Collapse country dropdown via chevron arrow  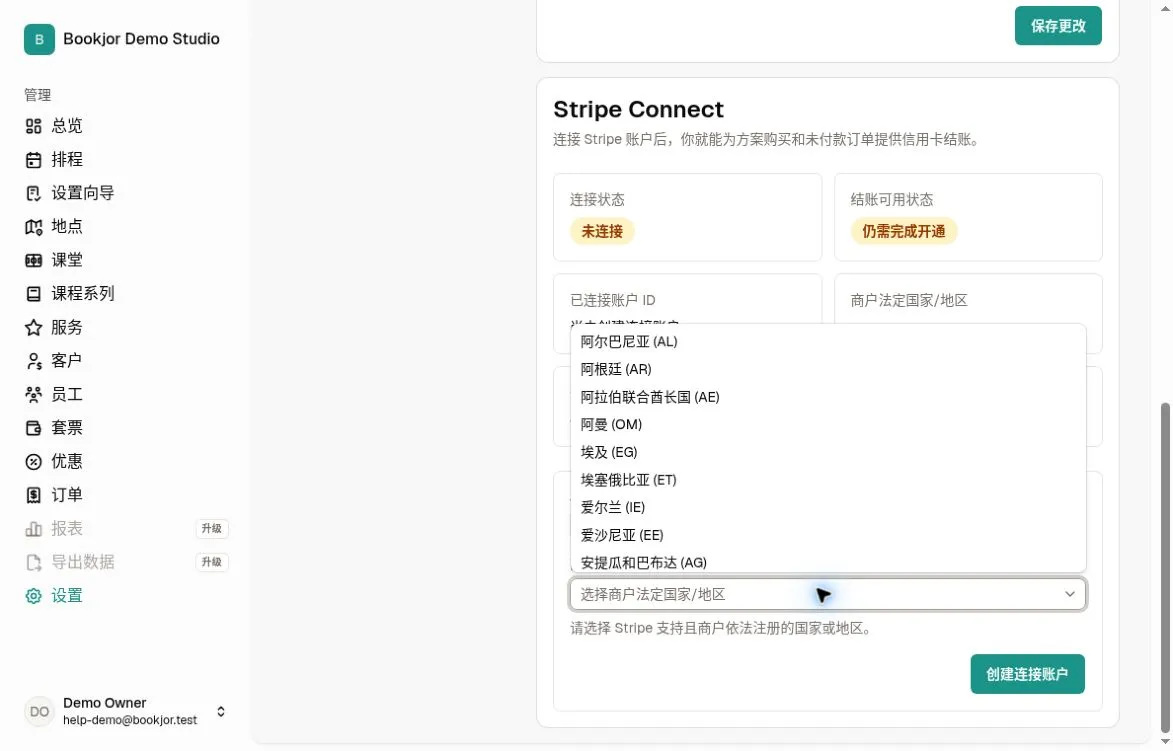tap(1070, 594)
